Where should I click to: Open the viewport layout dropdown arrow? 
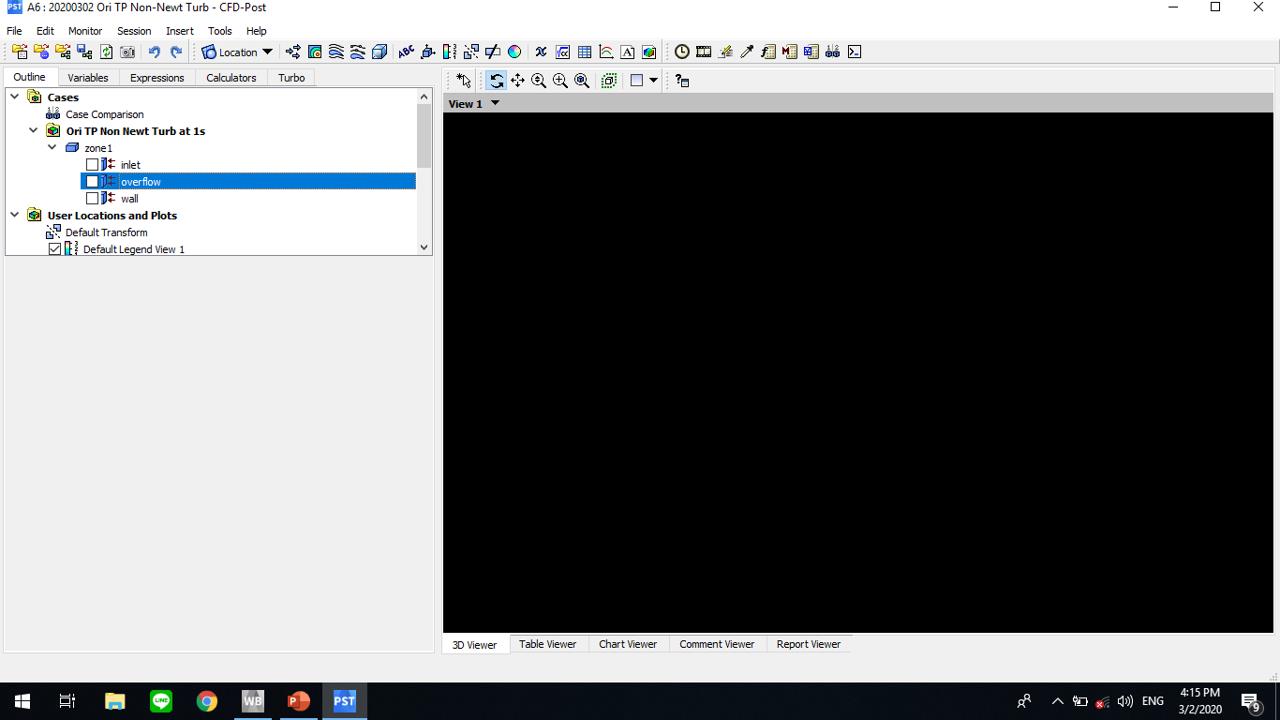tap(654, 81)
